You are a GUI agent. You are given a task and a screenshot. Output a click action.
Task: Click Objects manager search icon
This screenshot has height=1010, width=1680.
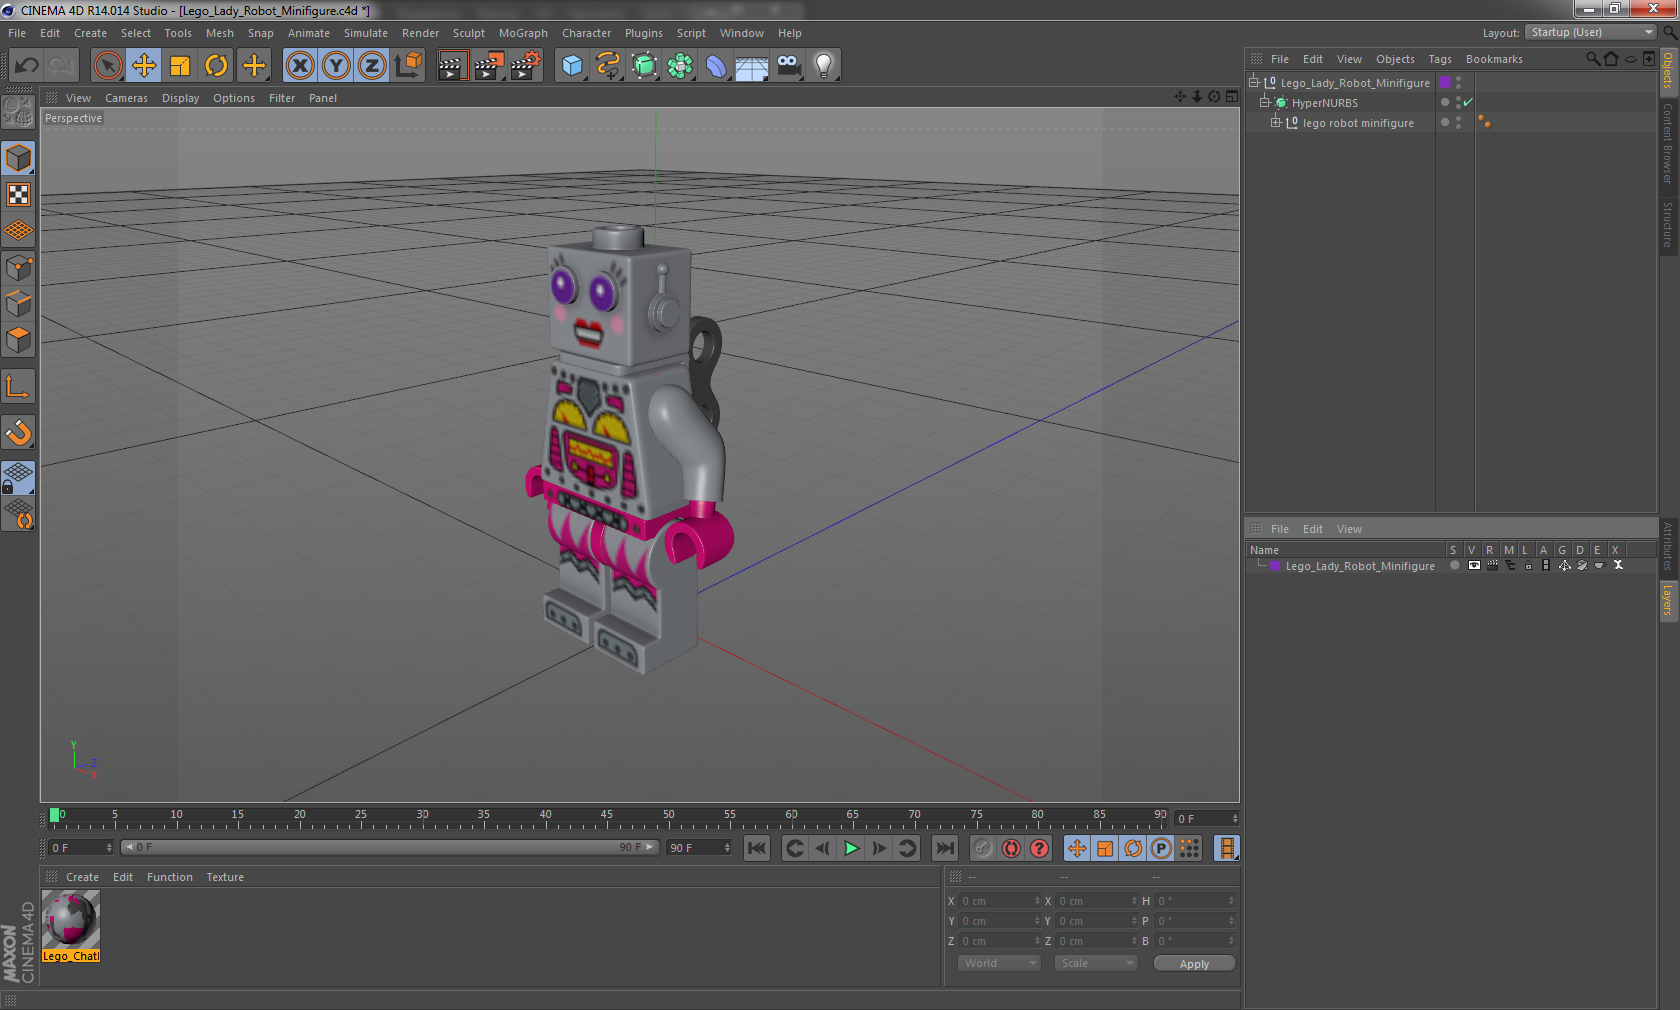tap(1592, 59)
